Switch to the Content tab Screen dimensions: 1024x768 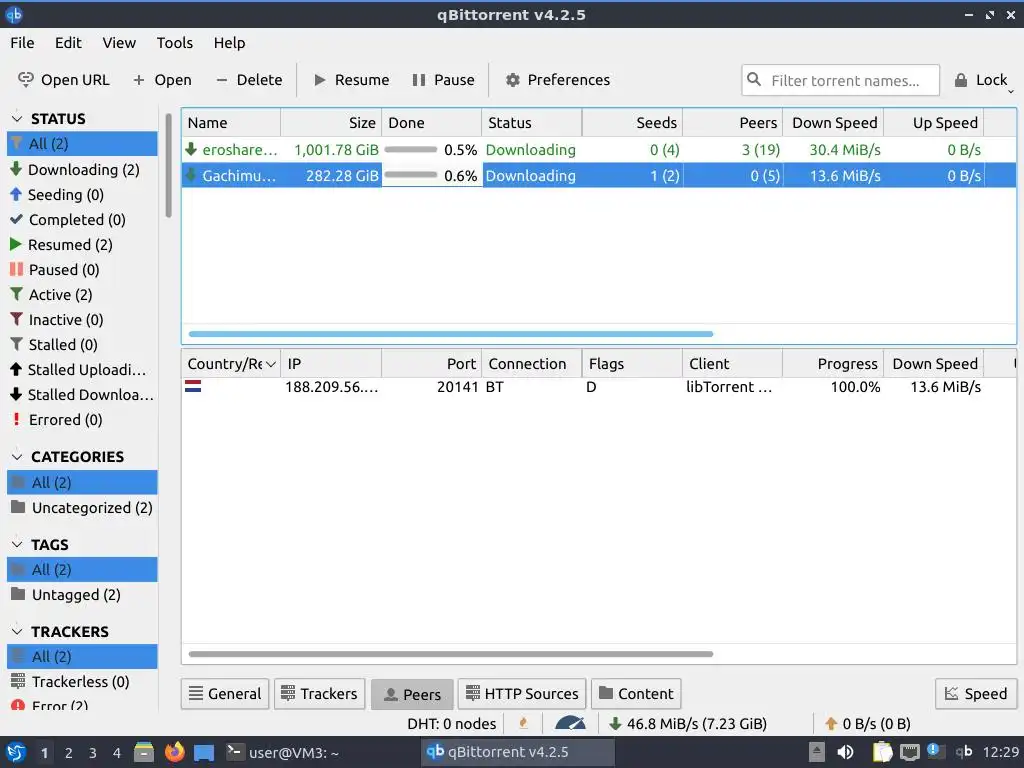click(x=636, y=694)
